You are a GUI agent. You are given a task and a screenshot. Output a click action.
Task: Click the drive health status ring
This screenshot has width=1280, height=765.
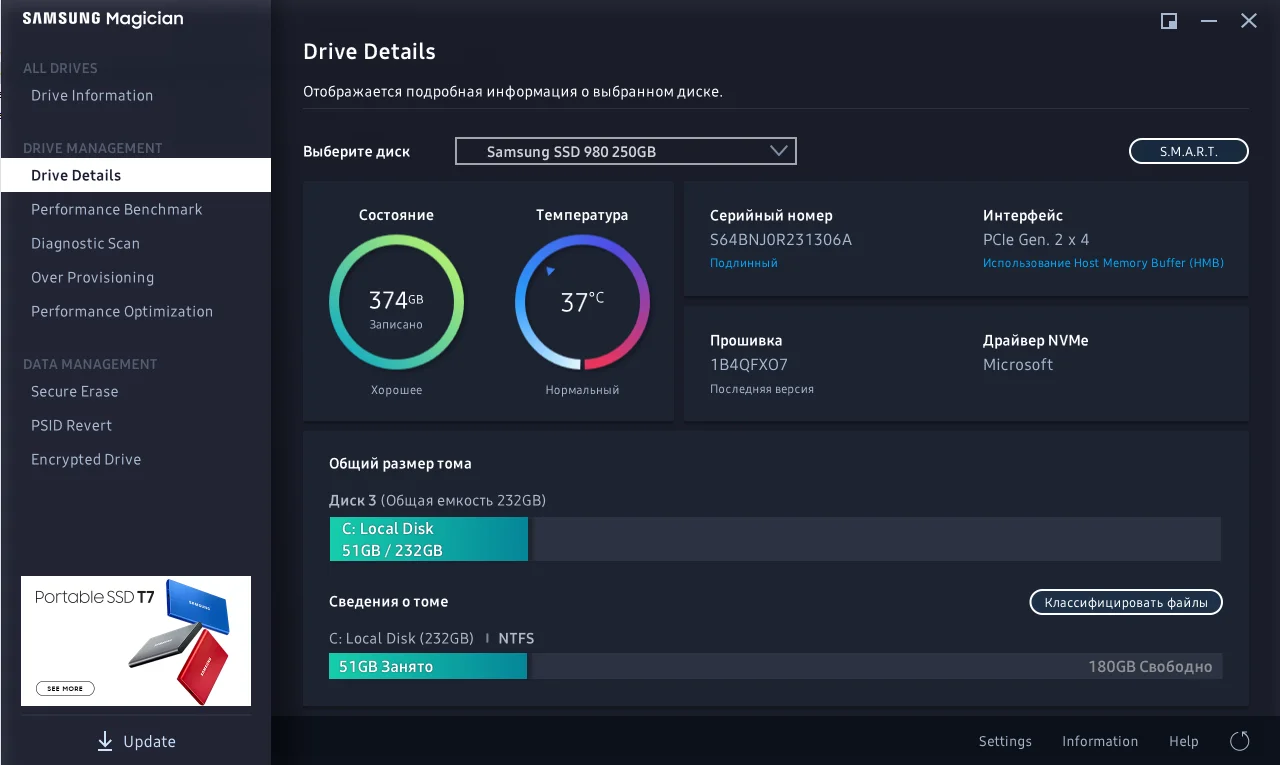pos(396,302)
